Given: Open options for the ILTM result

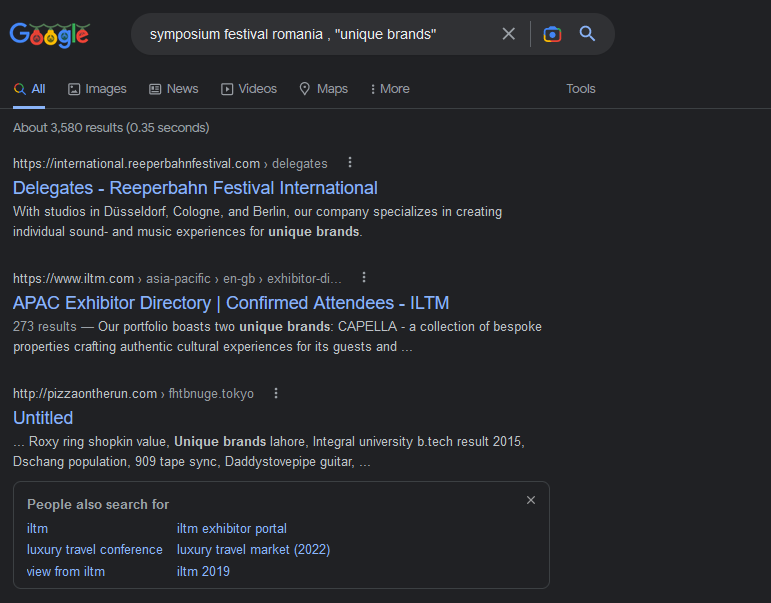Looking at the screenshot, I should click(364, 277).
